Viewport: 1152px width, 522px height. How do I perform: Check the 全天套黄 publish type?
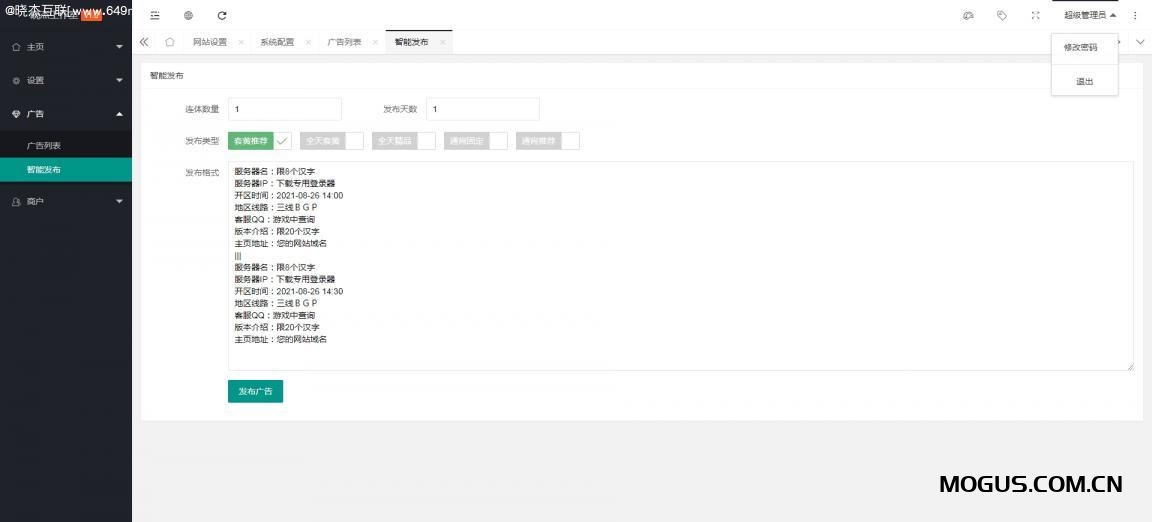point(331,141)
